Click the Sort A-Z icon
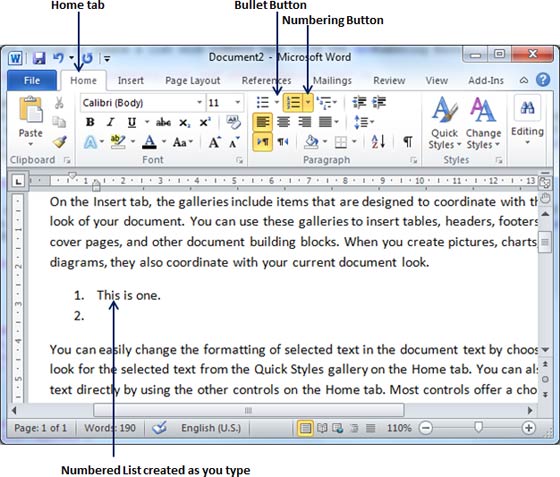Viewport: 560px width, 477px height. [x=378, y=142]
